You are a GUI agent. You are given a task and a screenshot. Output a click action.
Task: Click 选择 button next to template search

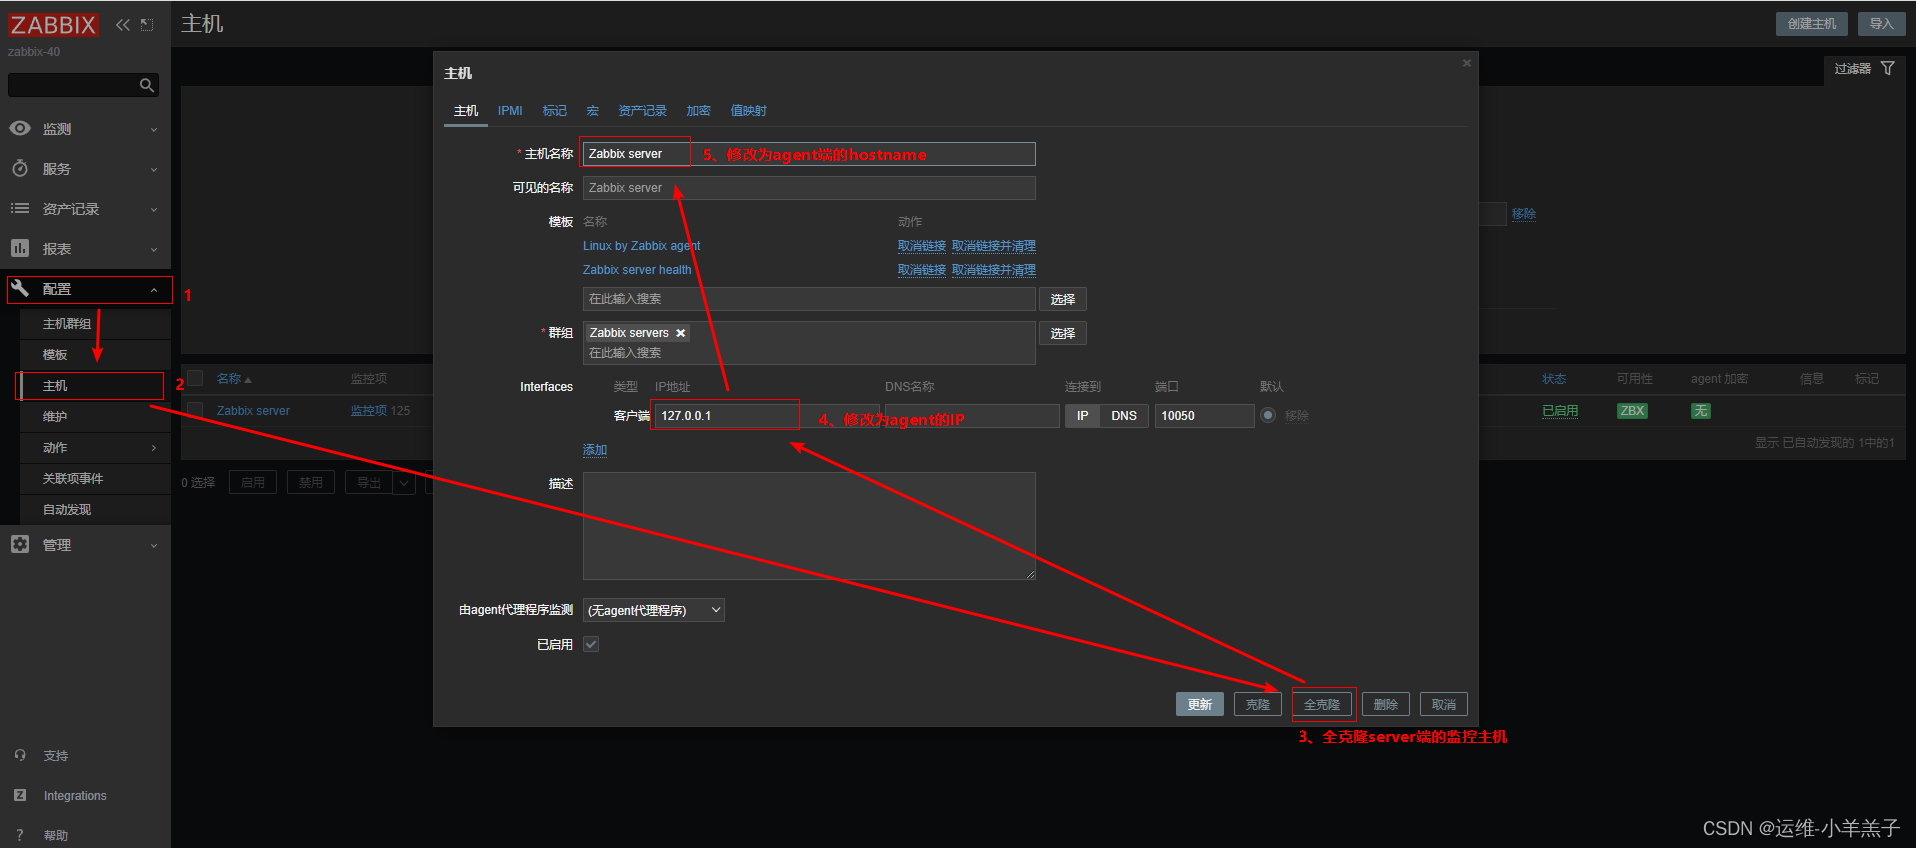(1063, 299)
